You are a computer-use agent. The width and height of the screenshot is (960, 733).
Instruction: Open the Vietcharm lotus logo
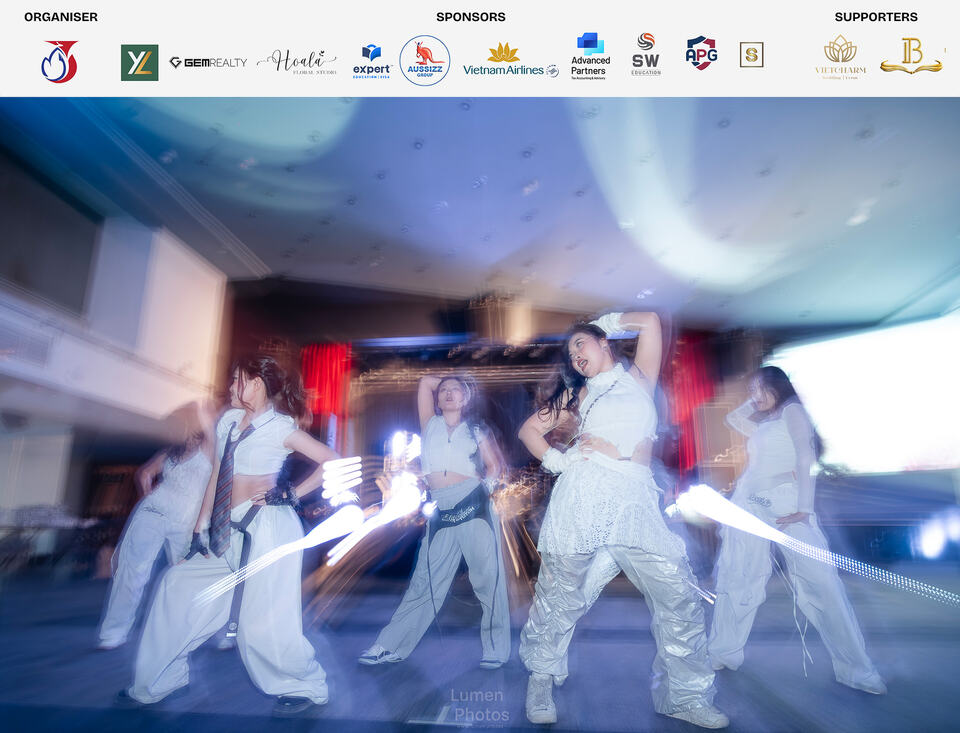[x=841, y=57]
